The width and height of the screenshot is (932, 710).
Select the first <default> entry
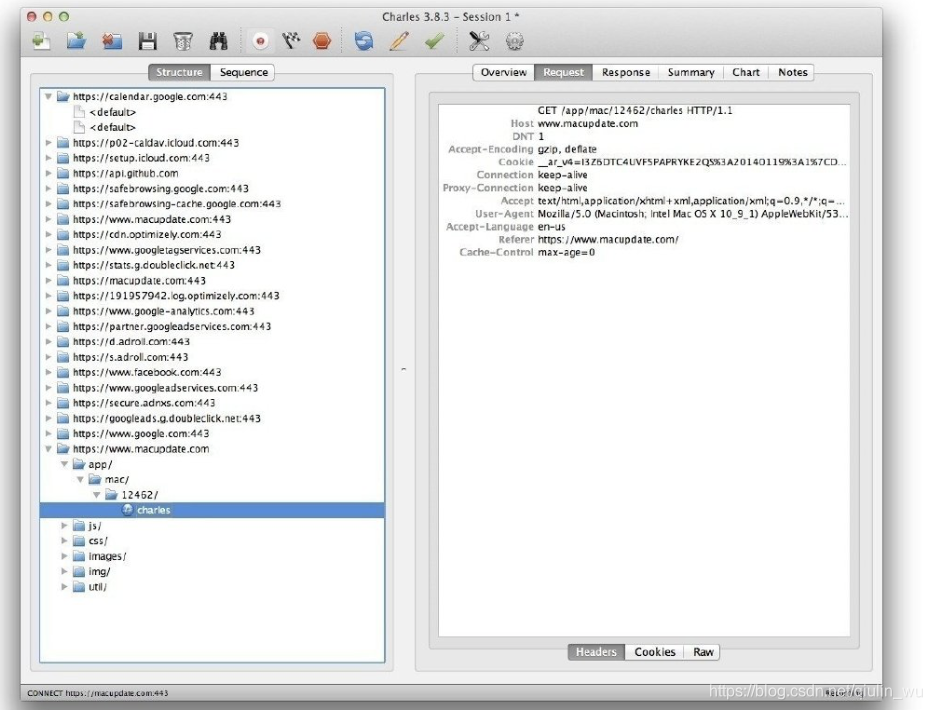pos(212,112)
